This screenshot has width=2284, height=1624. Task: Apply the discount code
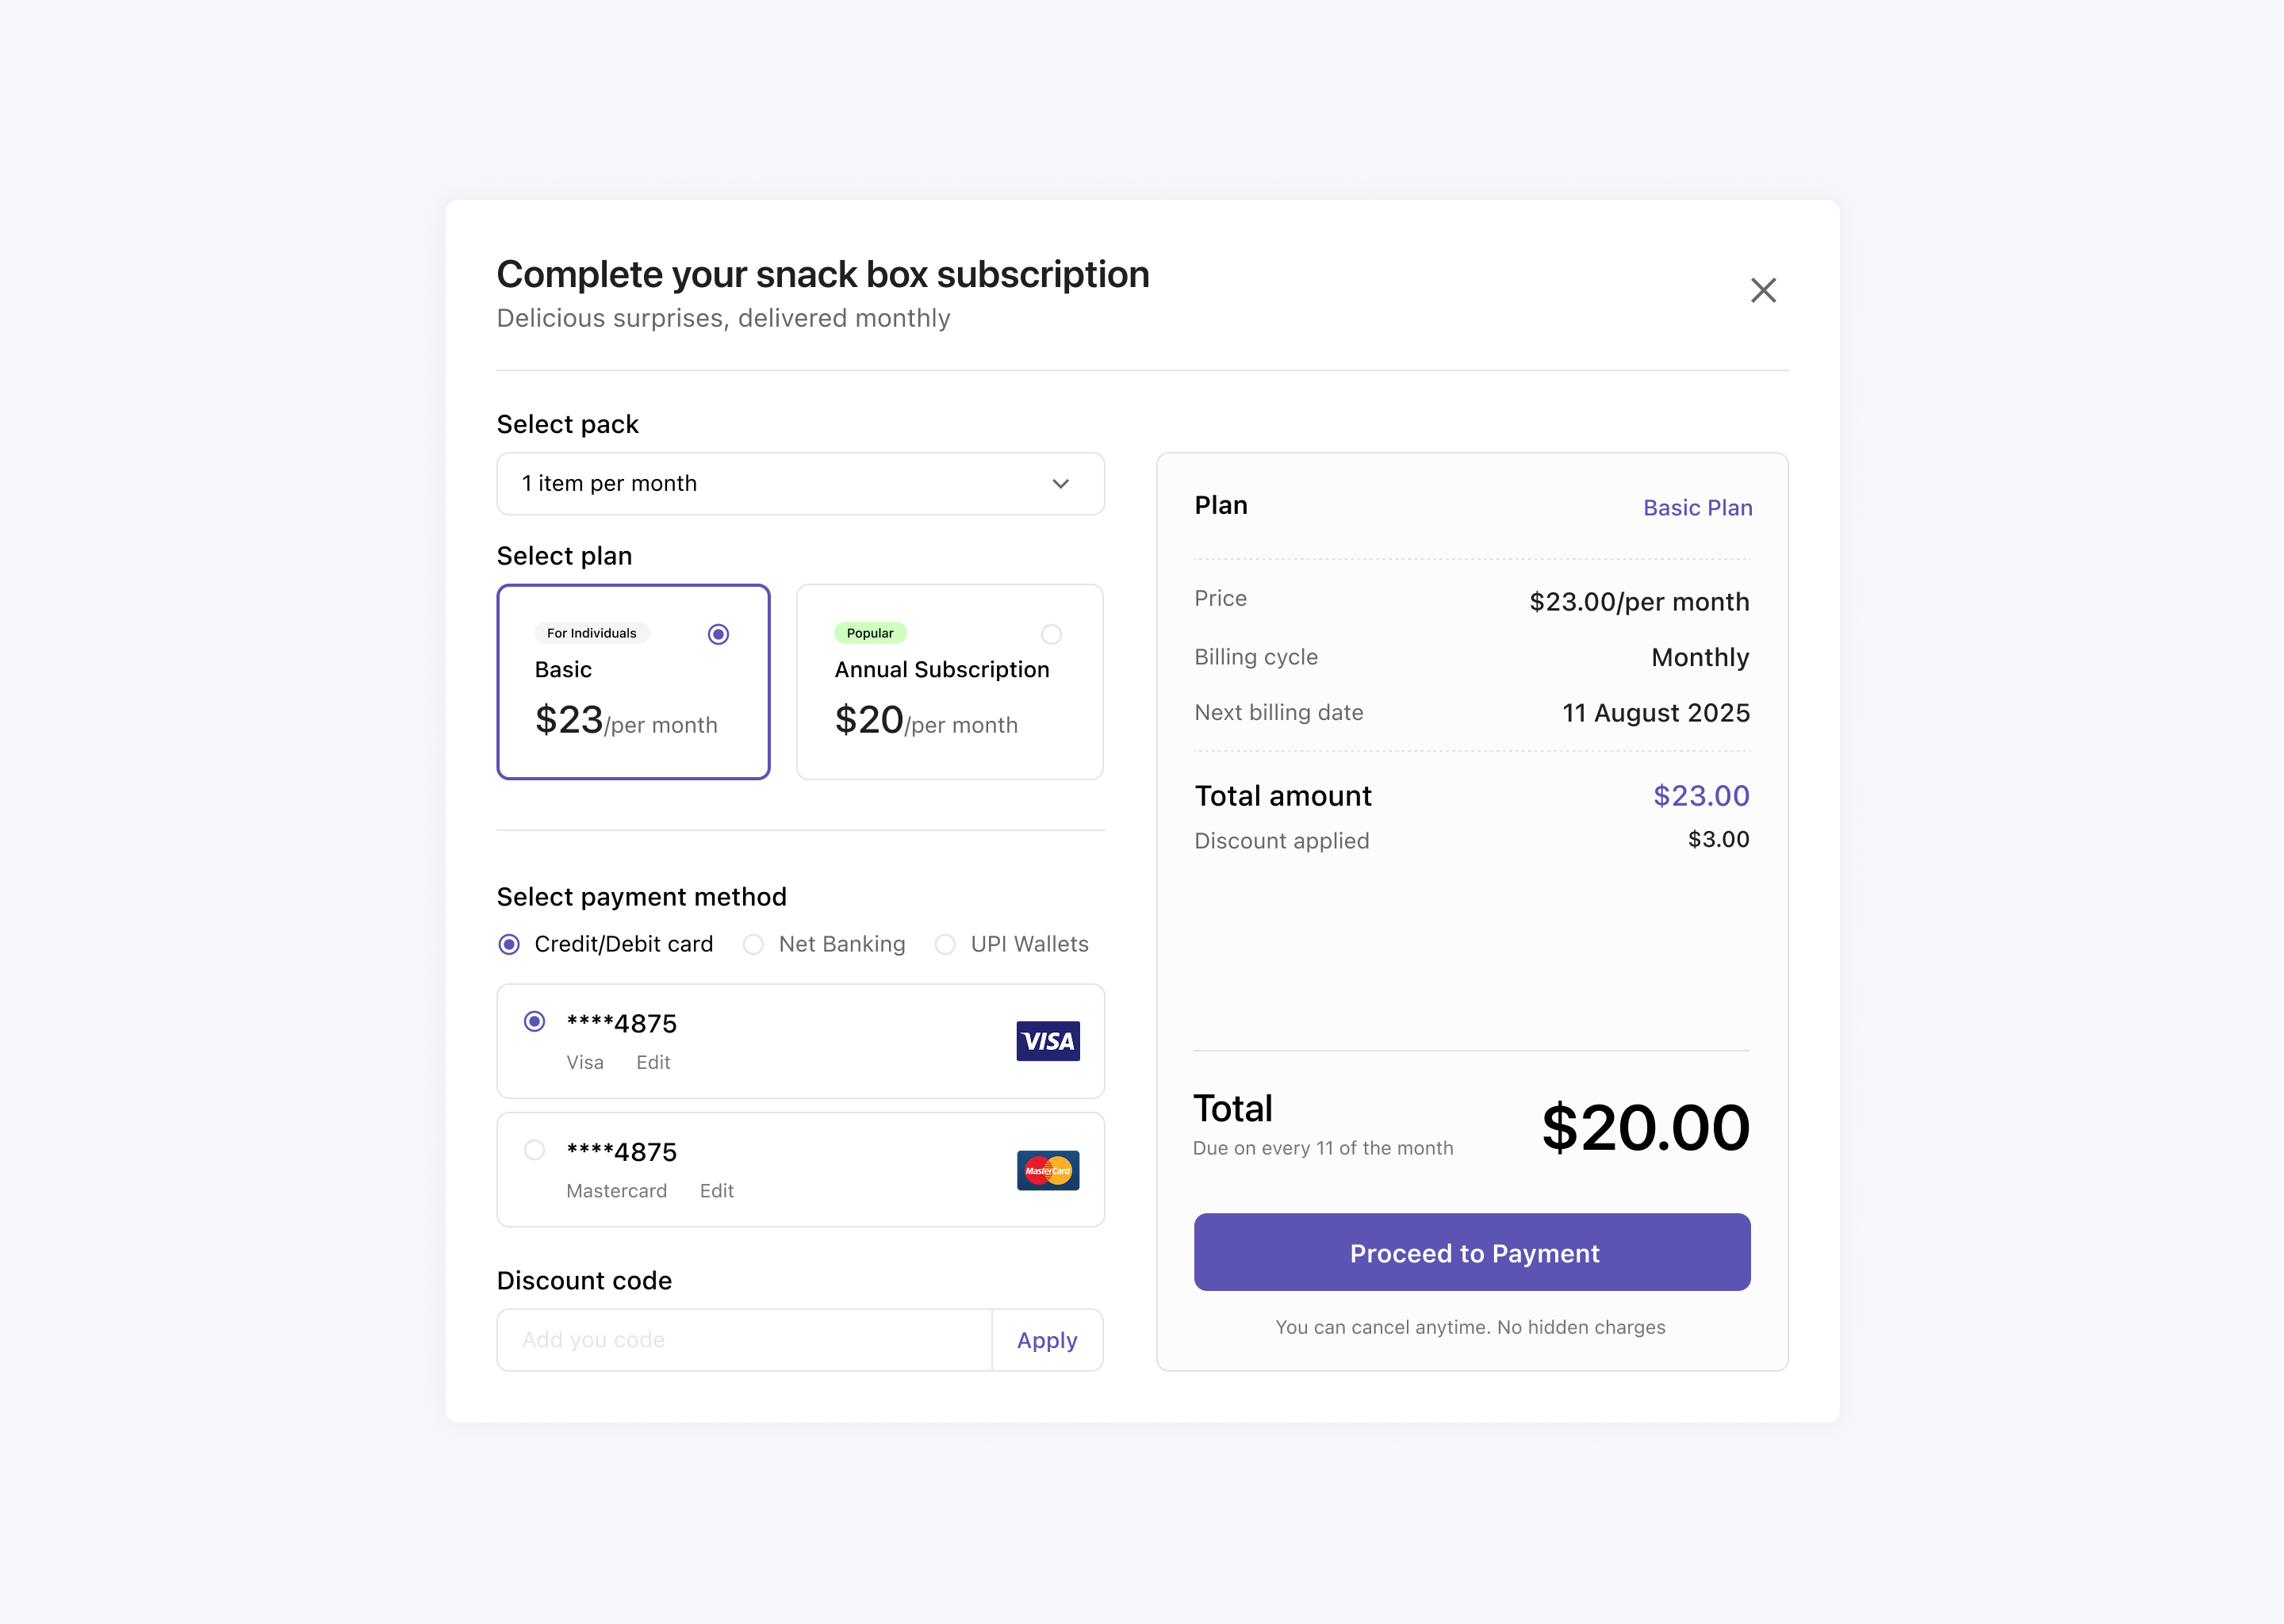click(x=1047, y=1340)
